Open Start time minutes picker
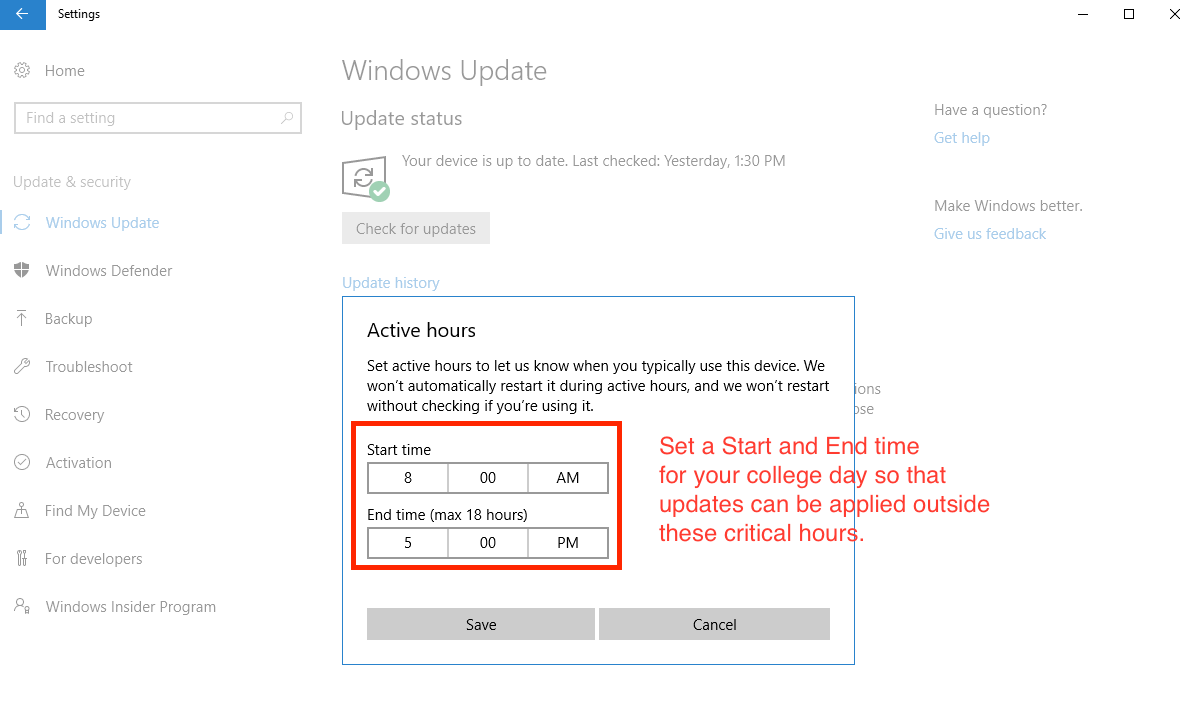This screenshot has width=1194, height=705. pos(487,478)
